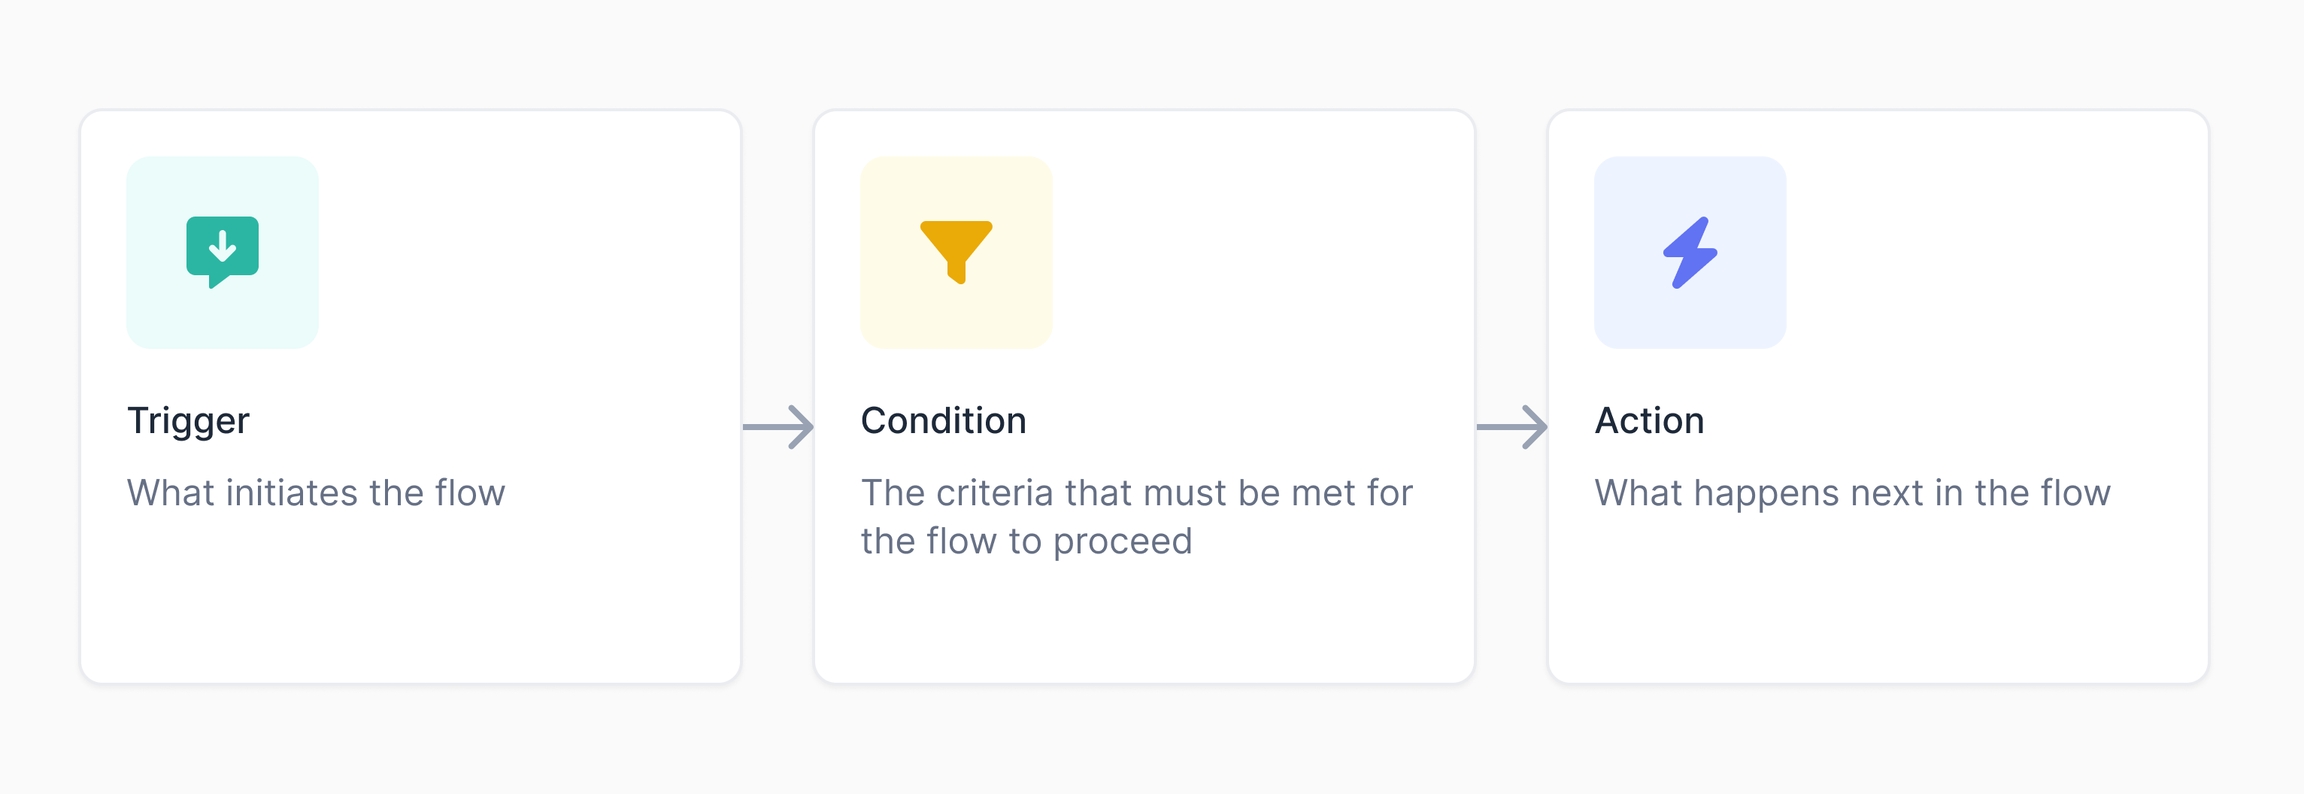Click the arrow between Condition and Action

(x=1512, y=427)
